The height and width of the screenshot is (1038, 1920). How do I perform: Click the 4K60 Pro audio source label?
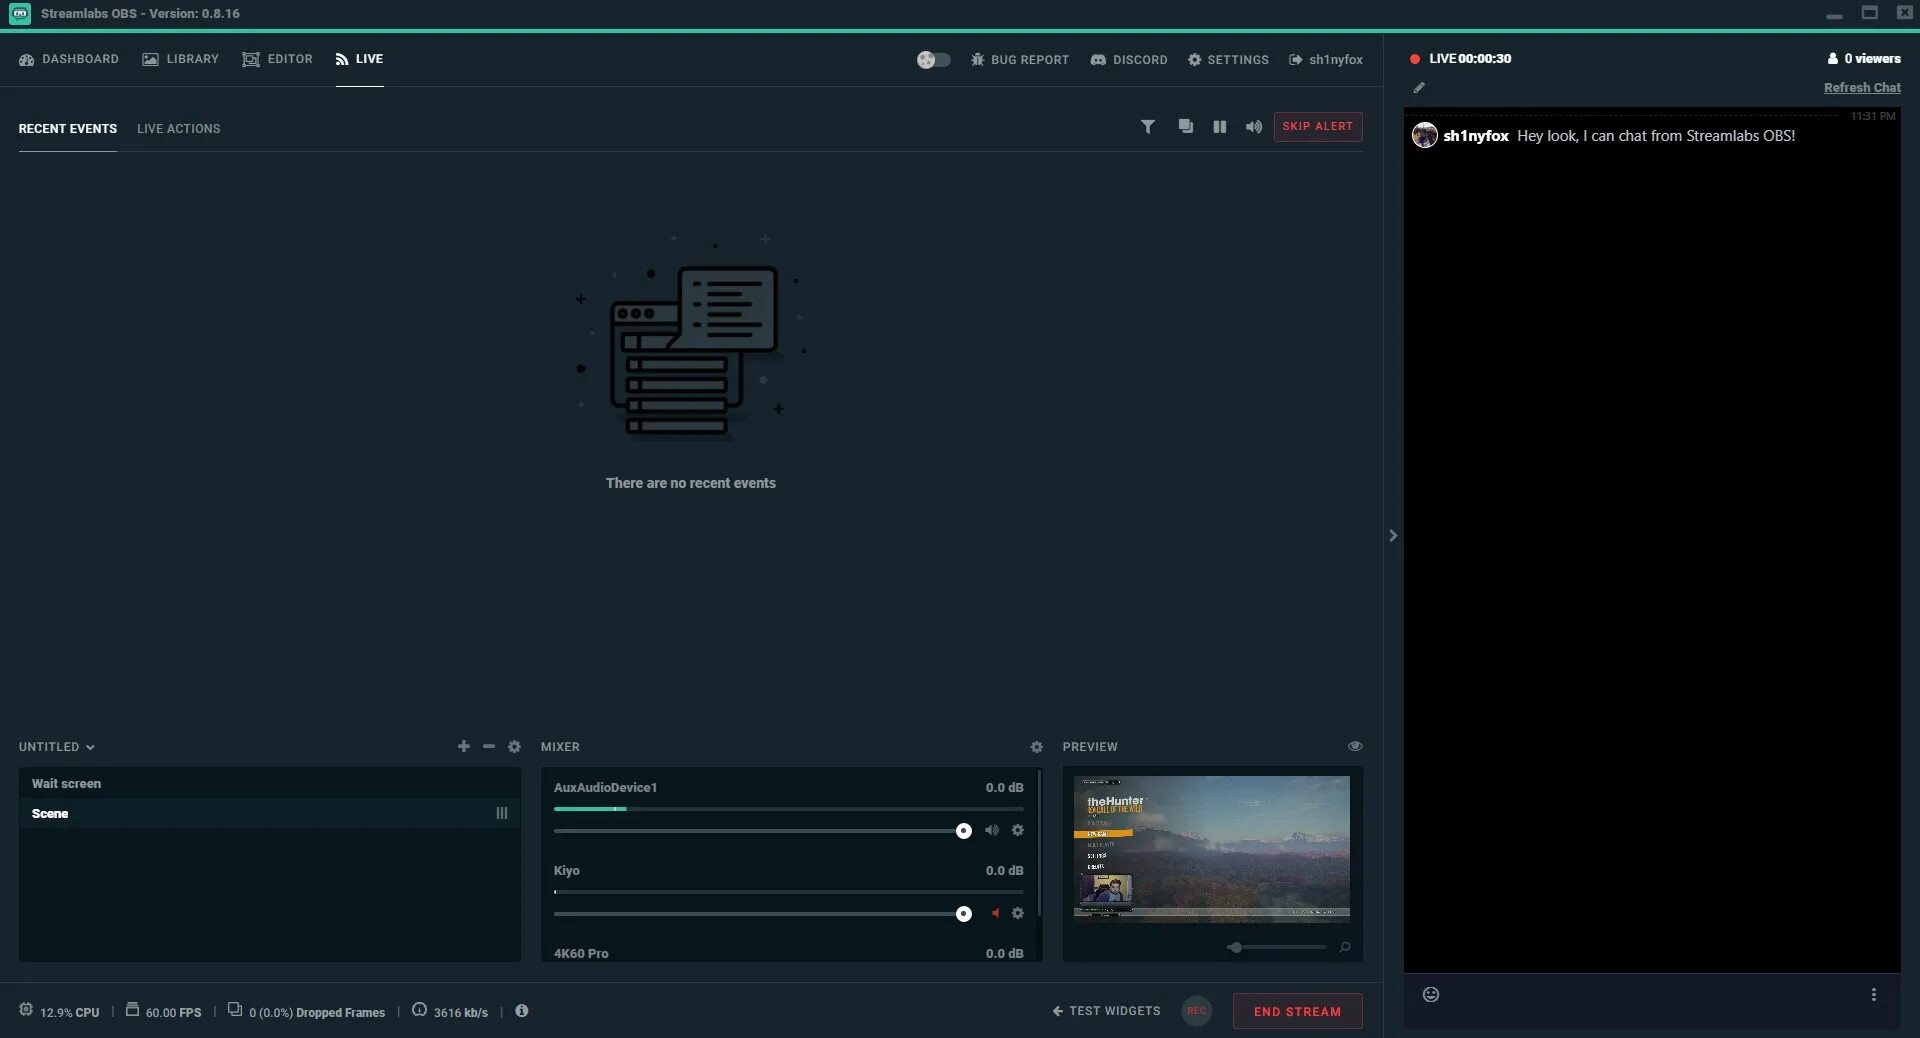(581, 954)
